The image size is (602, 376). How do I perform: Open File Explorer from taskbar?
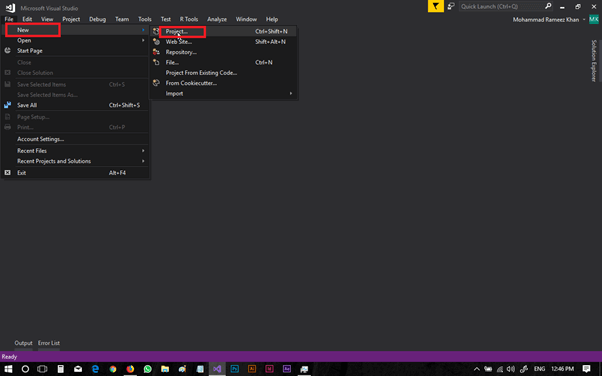coord(165,369)
